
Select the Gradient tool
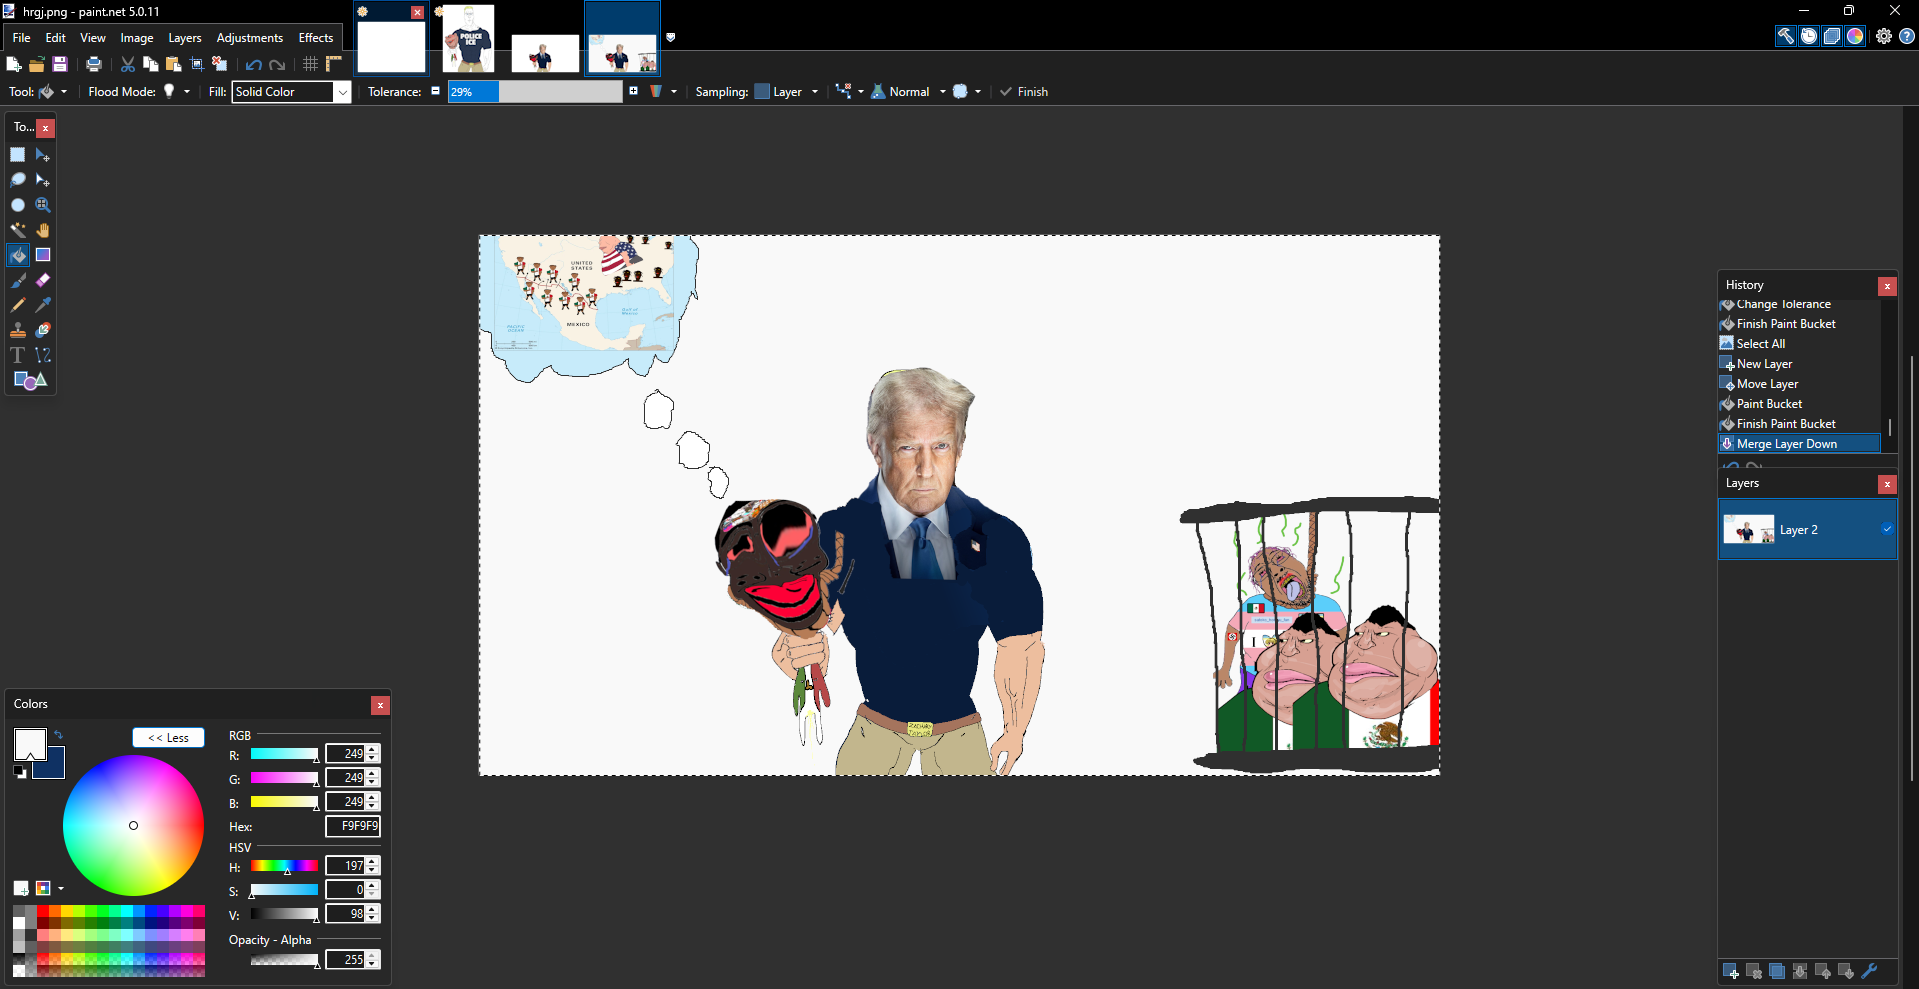pos(43,255)
